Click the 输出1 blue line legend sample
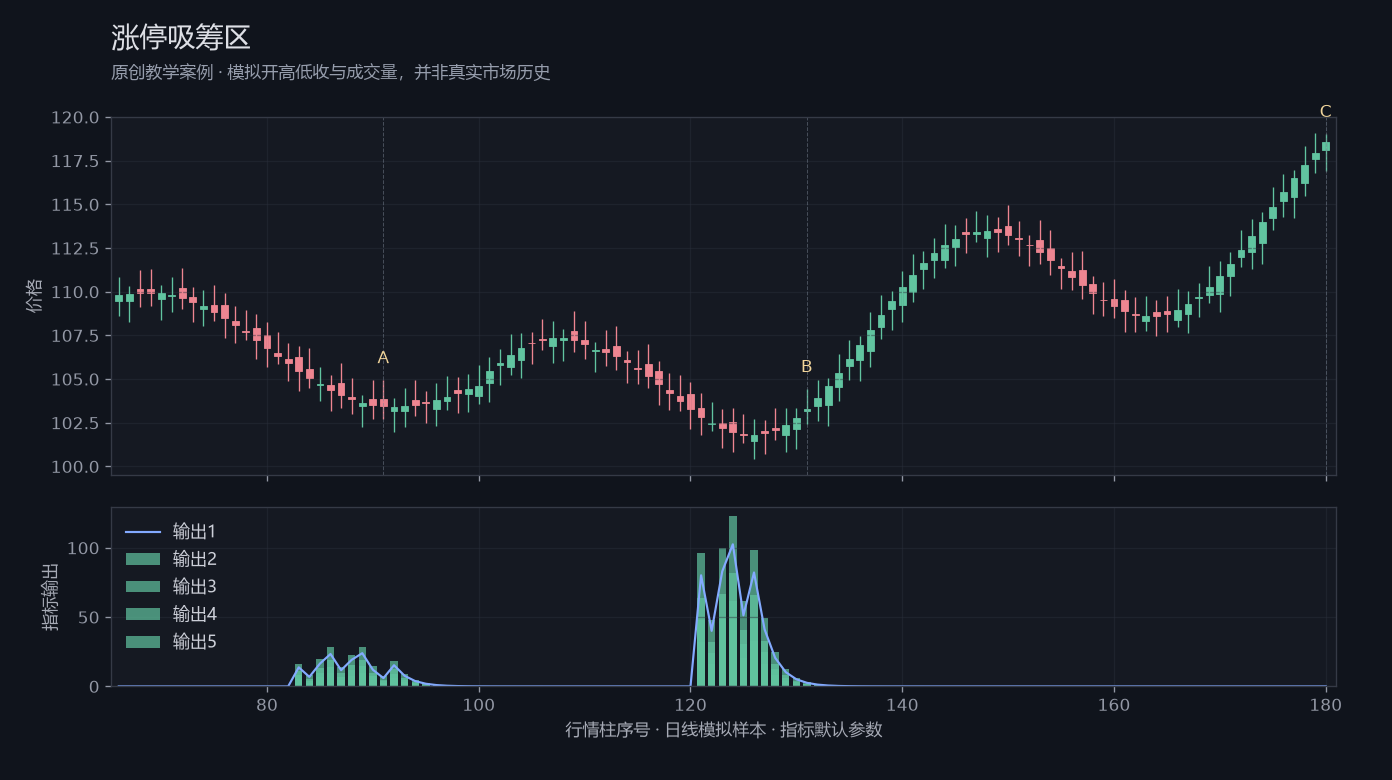 click(x=143, y=532)
